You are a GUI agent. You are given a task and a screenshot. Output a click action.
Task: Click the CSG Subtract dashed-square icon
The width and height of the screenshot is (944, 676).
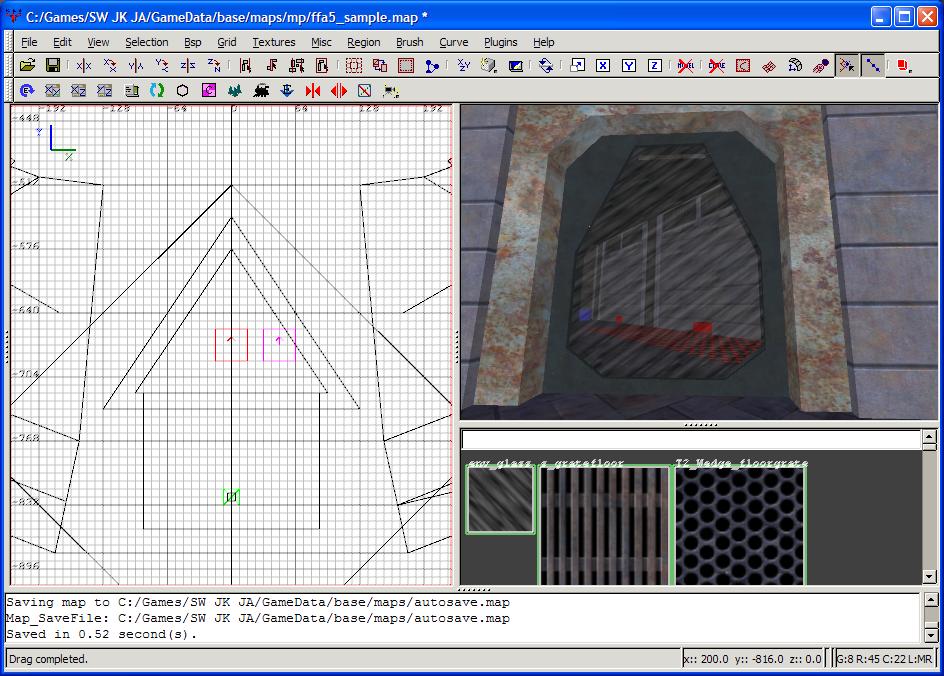tap(354, 65)
